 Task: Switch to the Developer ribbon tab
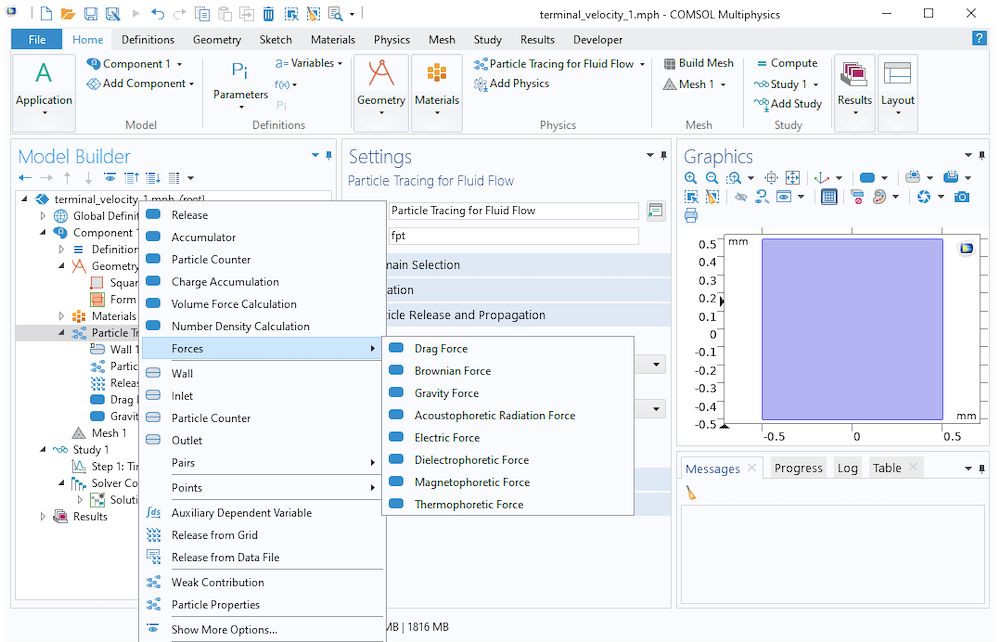(598, 40)
